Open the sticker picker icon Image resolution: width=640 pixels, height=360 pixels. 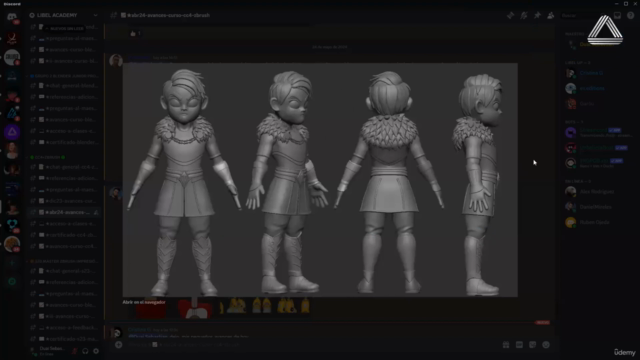(533, 345)
